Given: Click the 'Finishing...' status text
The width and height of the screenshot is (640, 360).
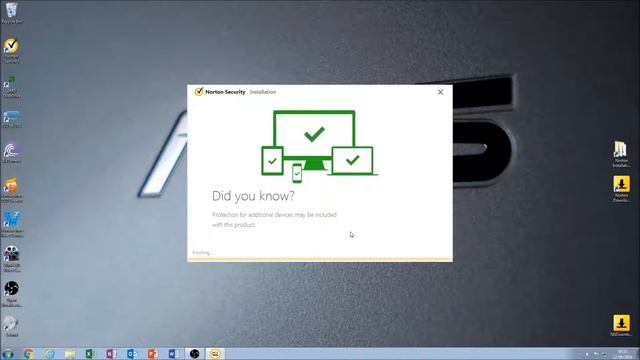Looking at the screenshot, I should (x=202, y=253).
